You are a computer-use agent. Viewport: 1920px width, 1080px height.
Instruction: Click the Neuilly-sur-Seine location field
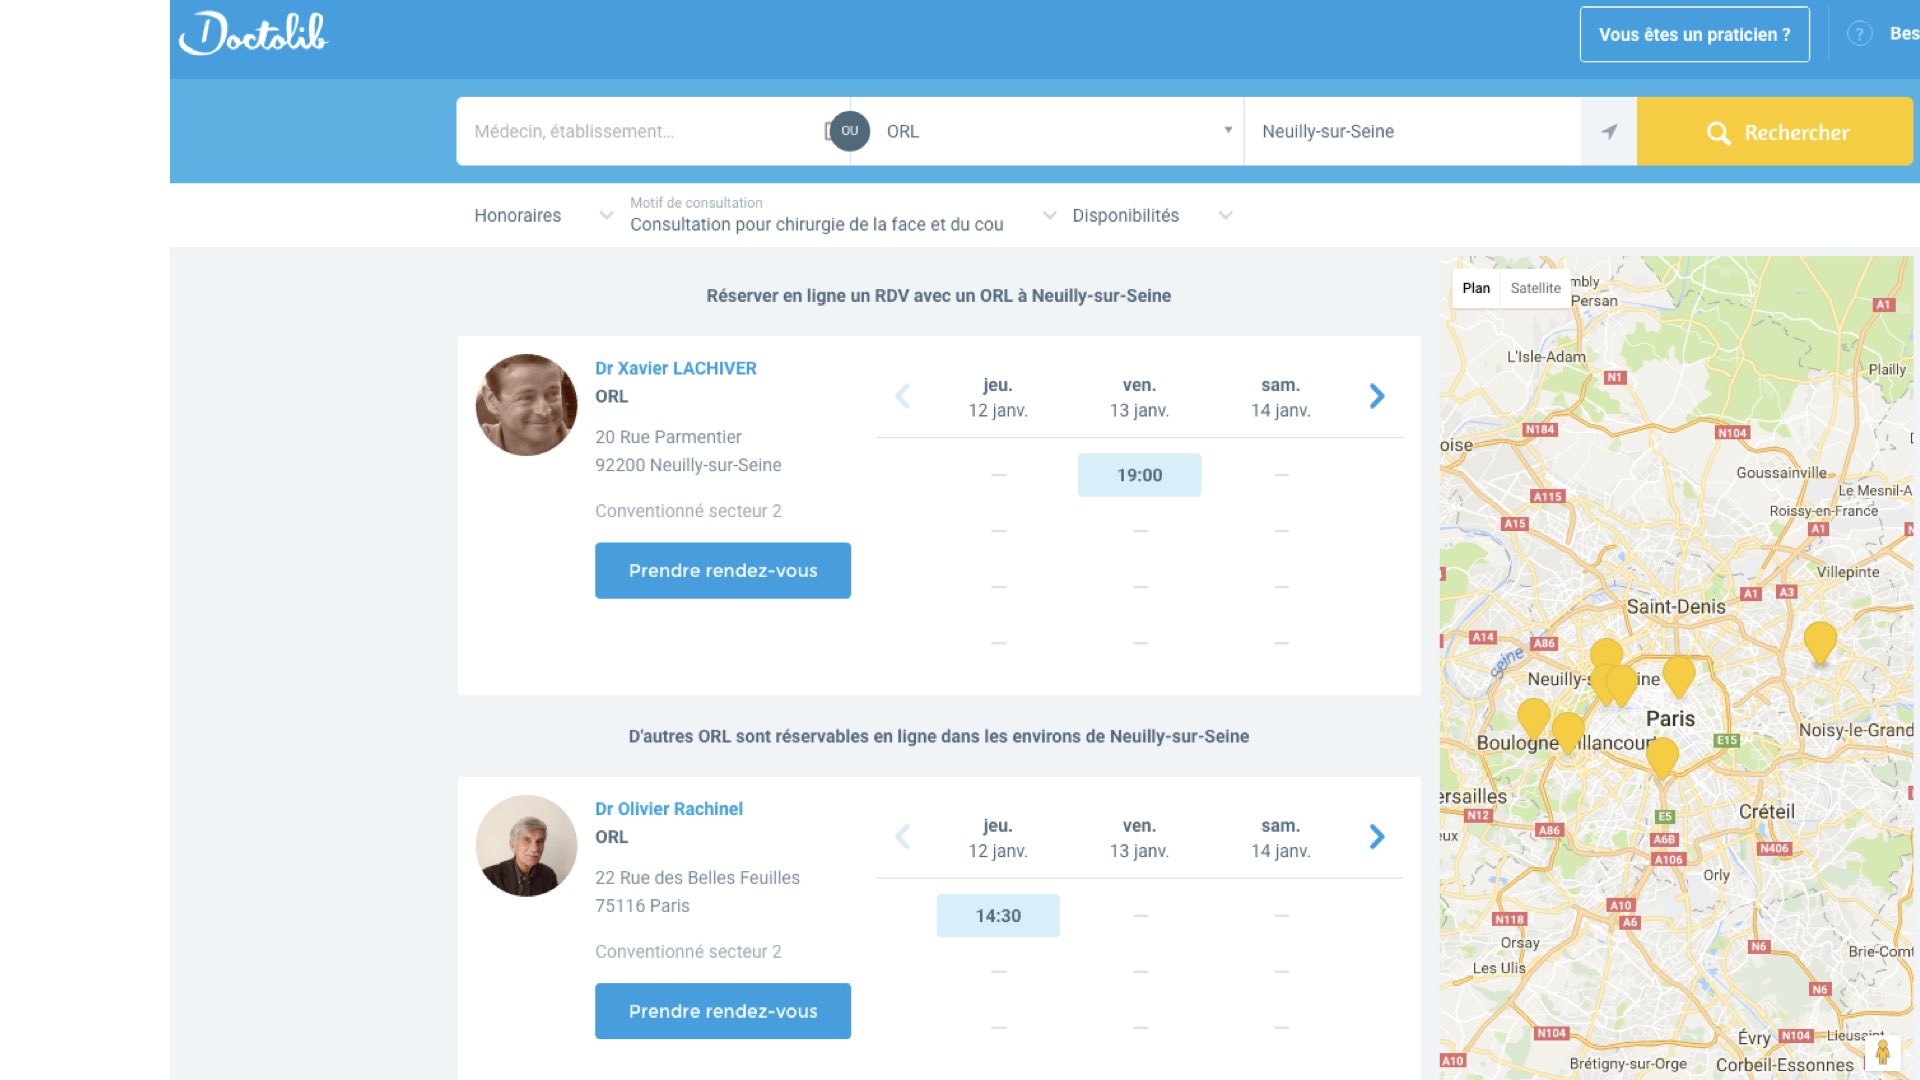pos(1412,131)
